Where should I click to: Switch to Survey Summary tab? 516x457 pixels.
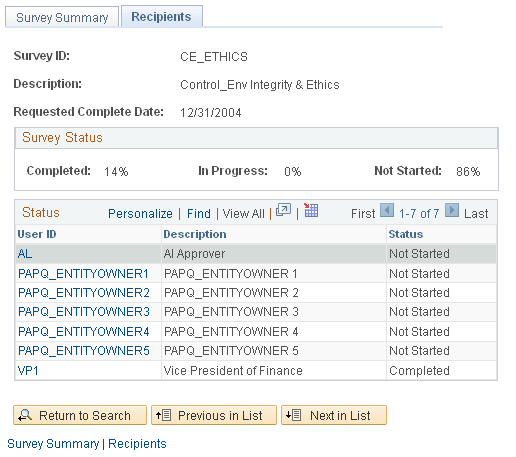(x=62, y=17)
